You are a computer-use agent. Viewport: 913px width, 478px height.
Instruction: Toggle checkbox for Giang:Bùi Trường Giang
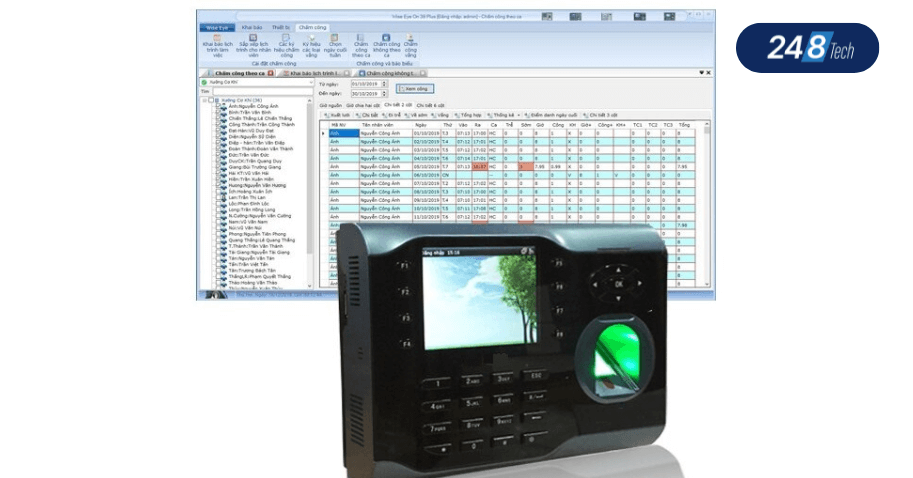click(220, 167)
